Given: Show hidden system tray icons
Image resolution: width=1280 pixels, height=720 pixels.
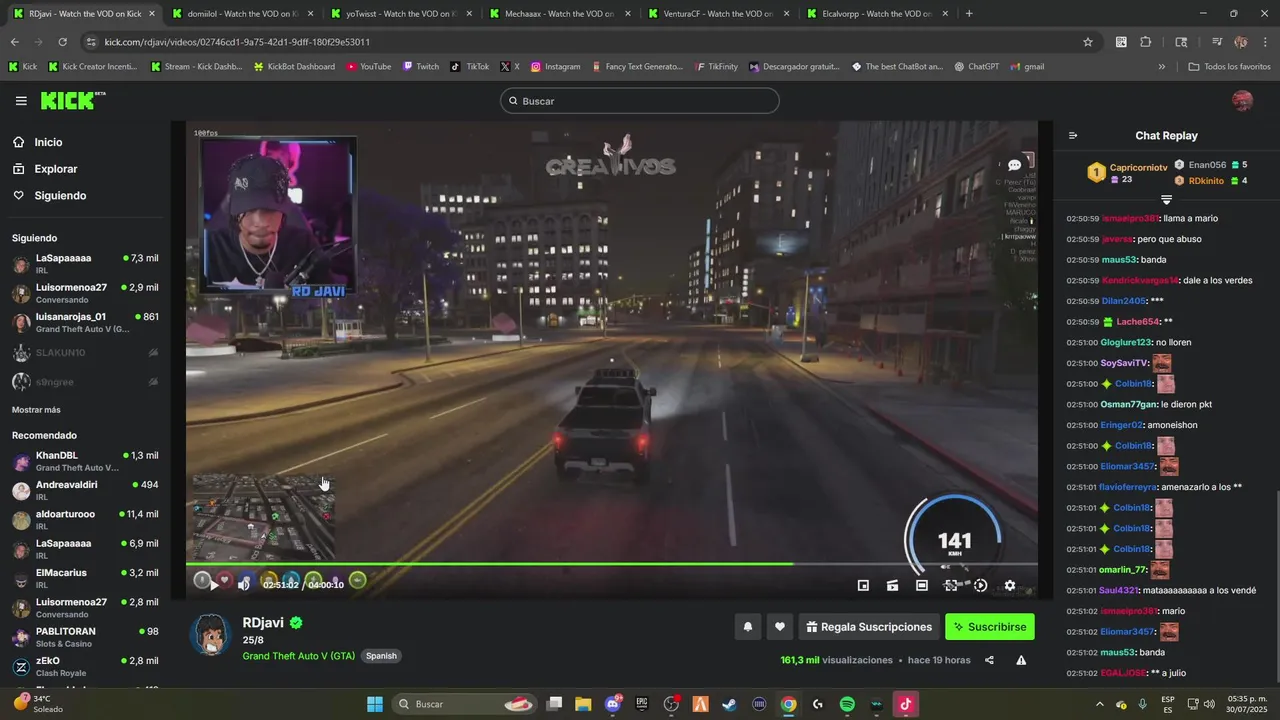Looking at the screenshot, I should [1100, 704].
